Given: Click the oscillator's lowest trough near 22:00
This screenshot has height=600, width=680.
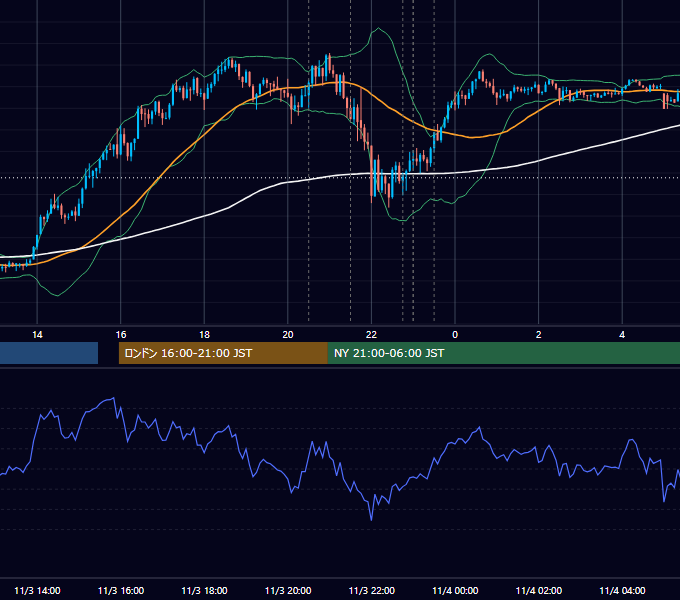Looking at the screenshot, I should point(371,518).
